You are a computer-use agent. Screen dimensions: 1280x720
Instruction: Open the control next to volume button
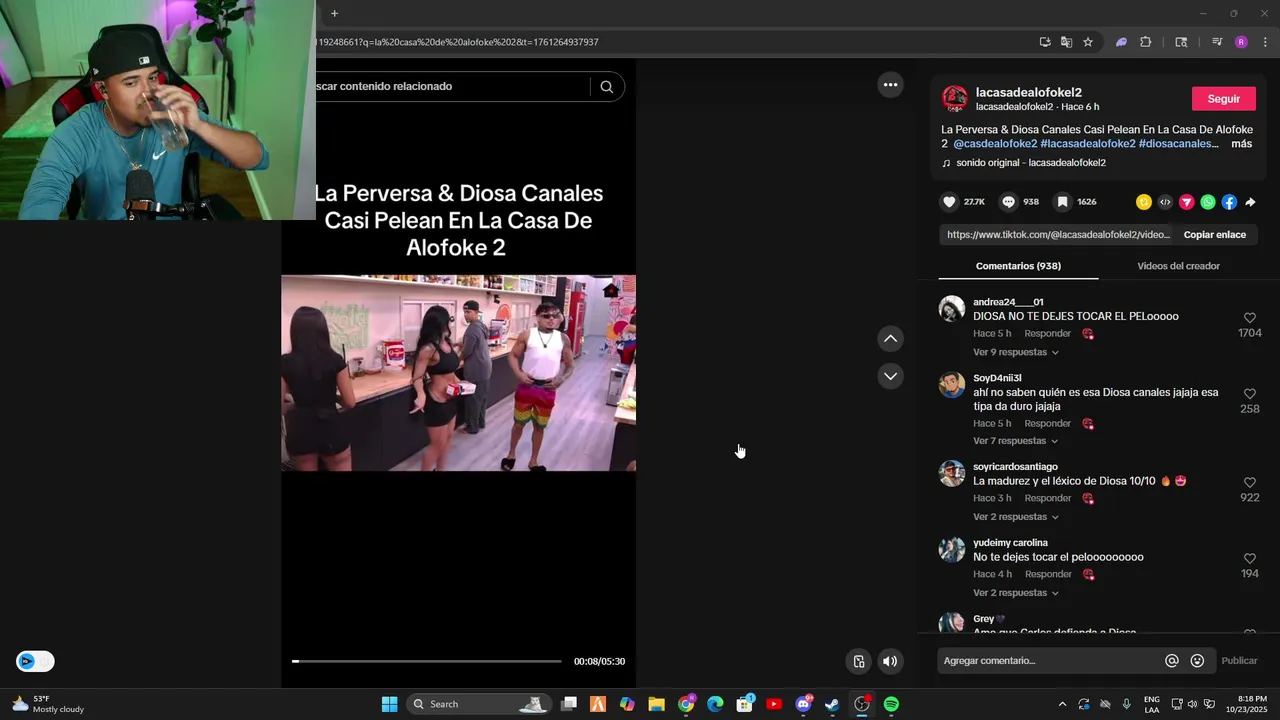(859, 661)
